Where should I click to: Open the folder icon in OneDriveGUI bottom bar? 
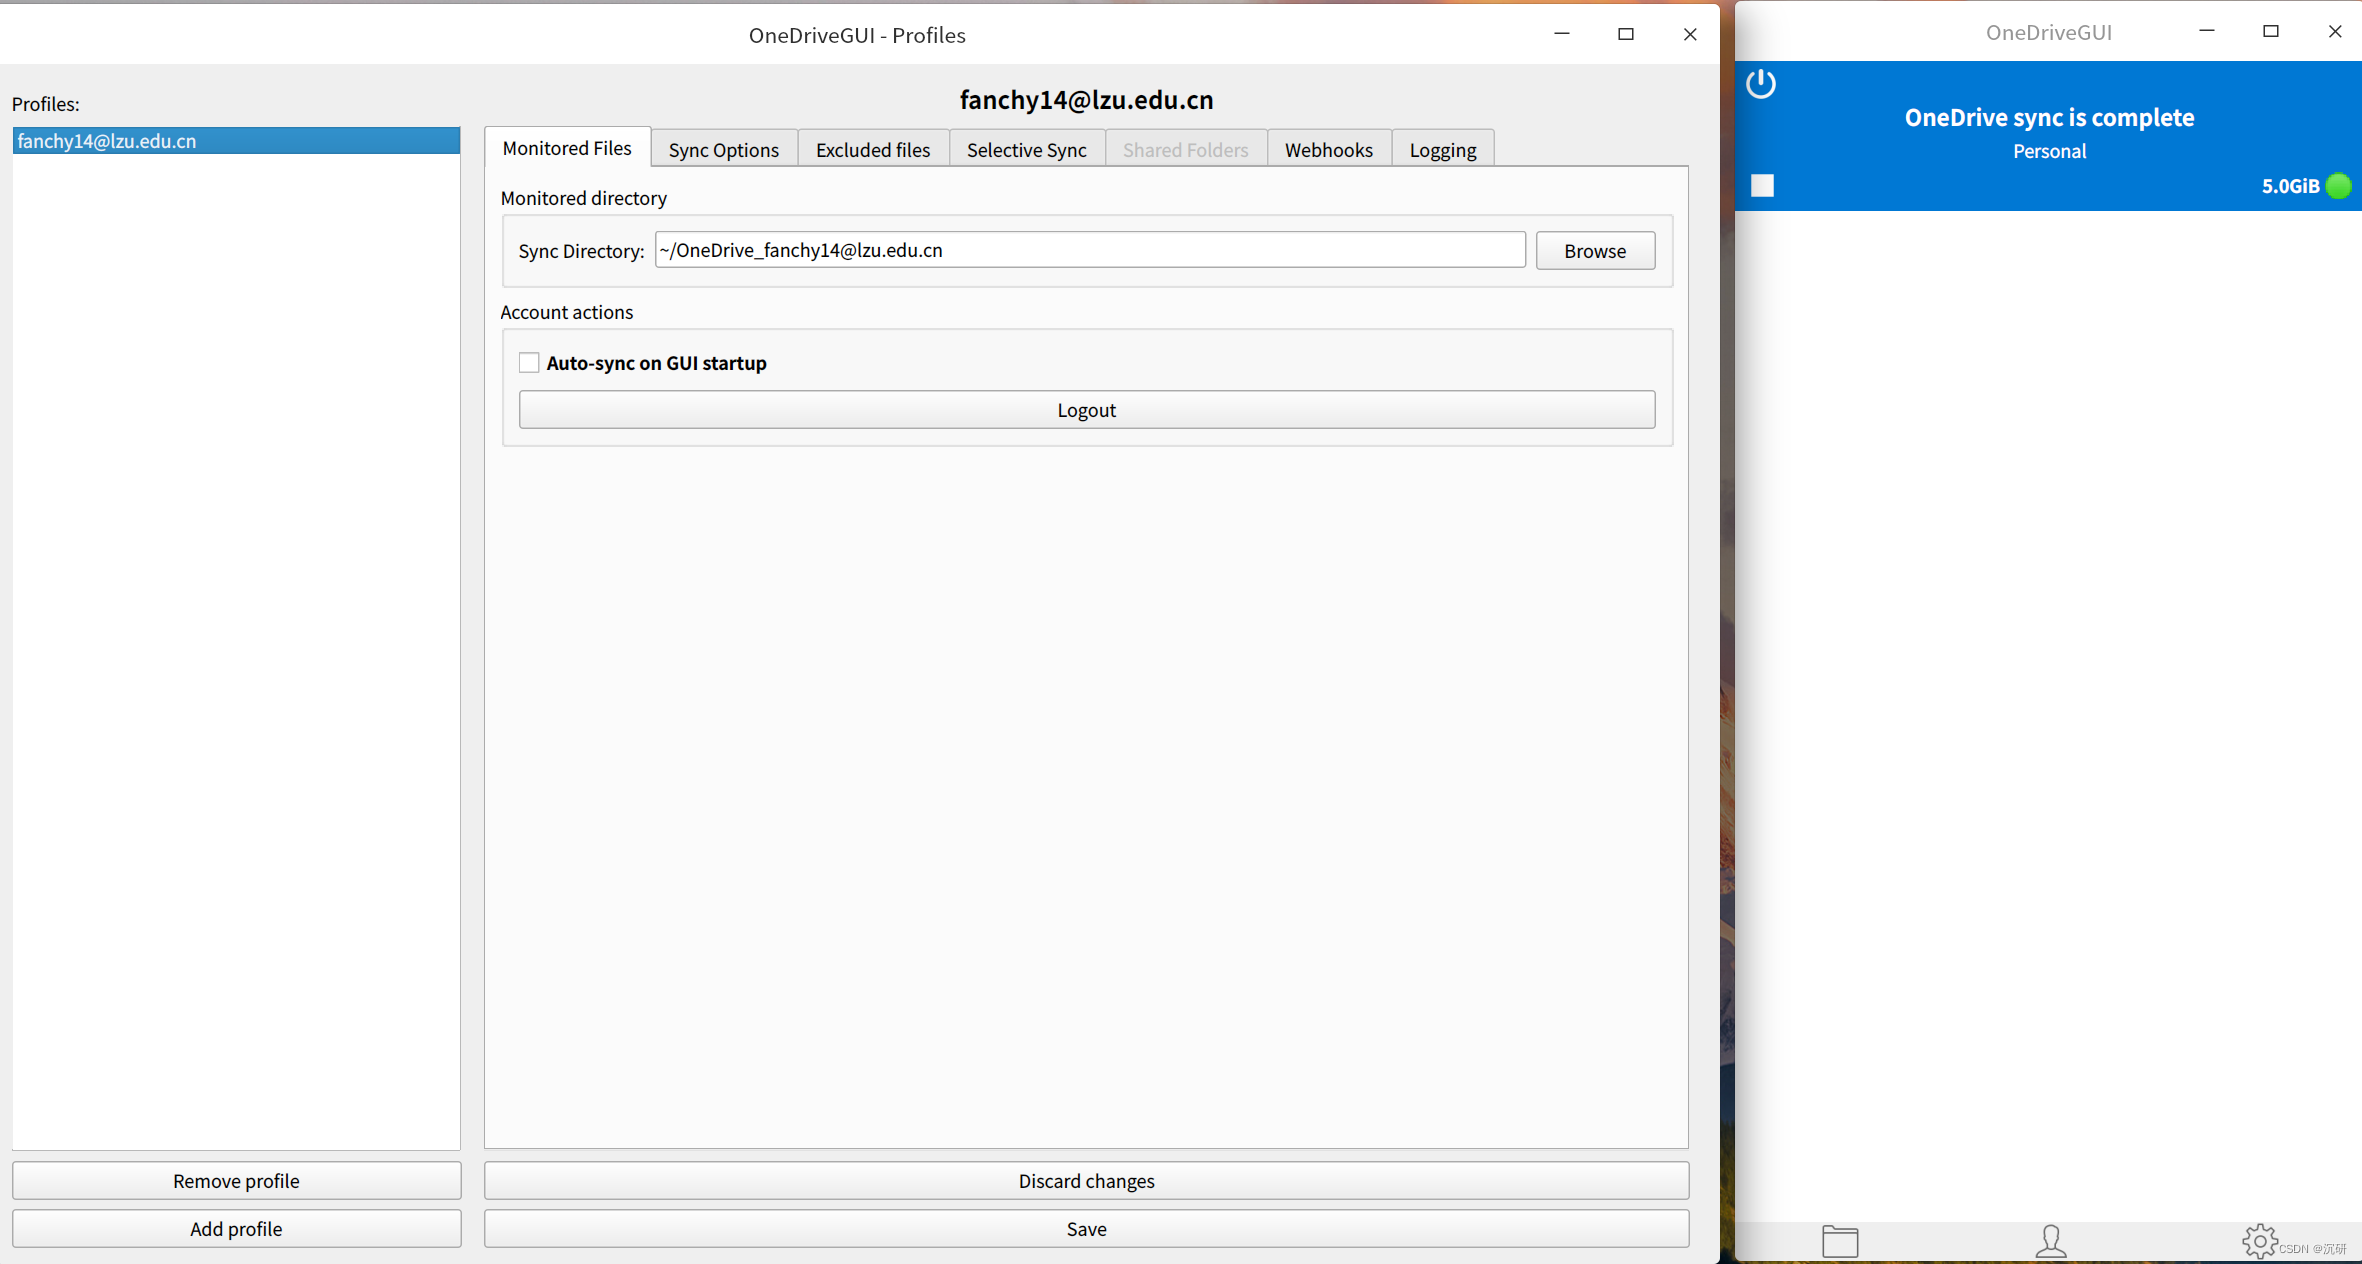[1840, 1241]
